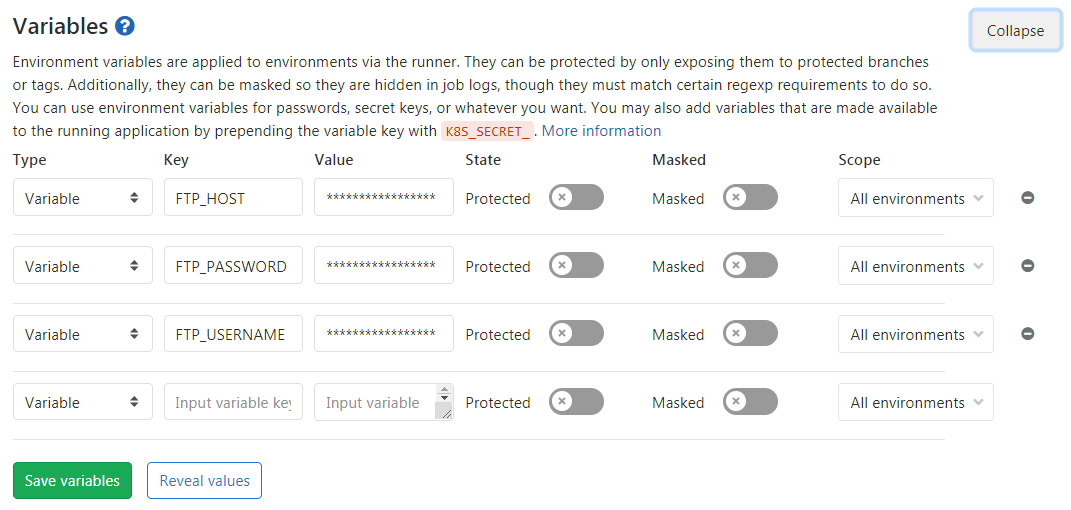Enable Masked switch for FTP_HOST
Screen dimensions: 1071x510
pos(750,198)
